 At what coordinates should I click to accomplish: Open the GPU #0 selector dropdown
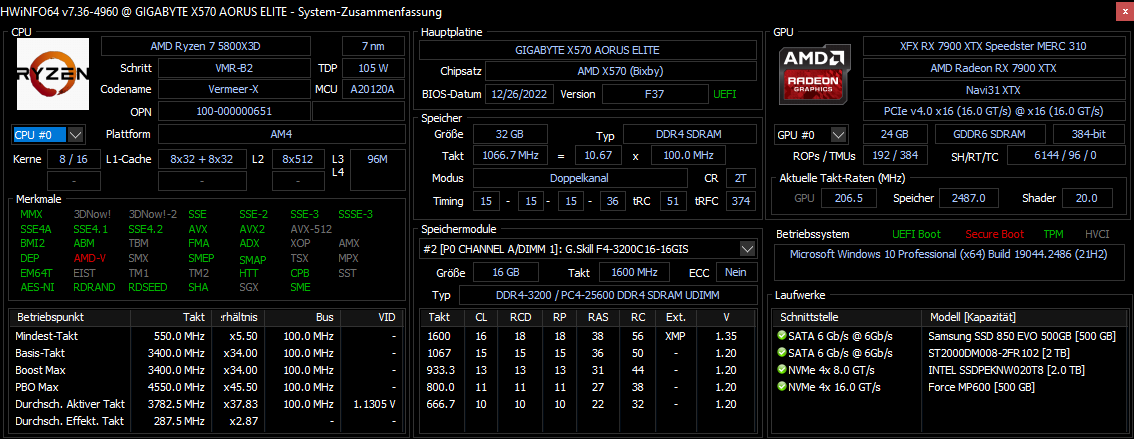[x=838, y=135]
